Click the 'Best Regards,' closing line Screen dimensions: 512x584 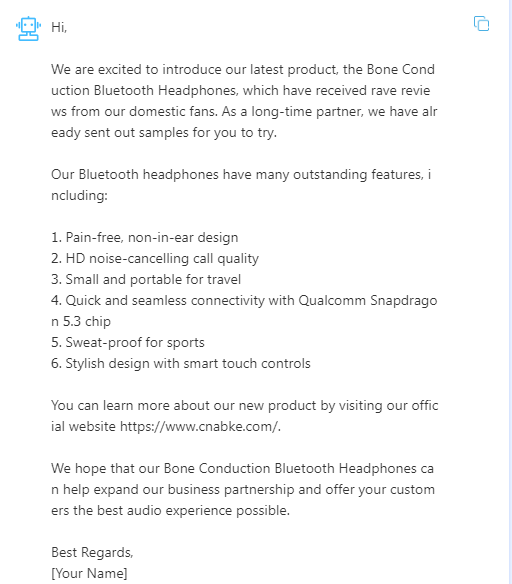click(x=92, y=552)
